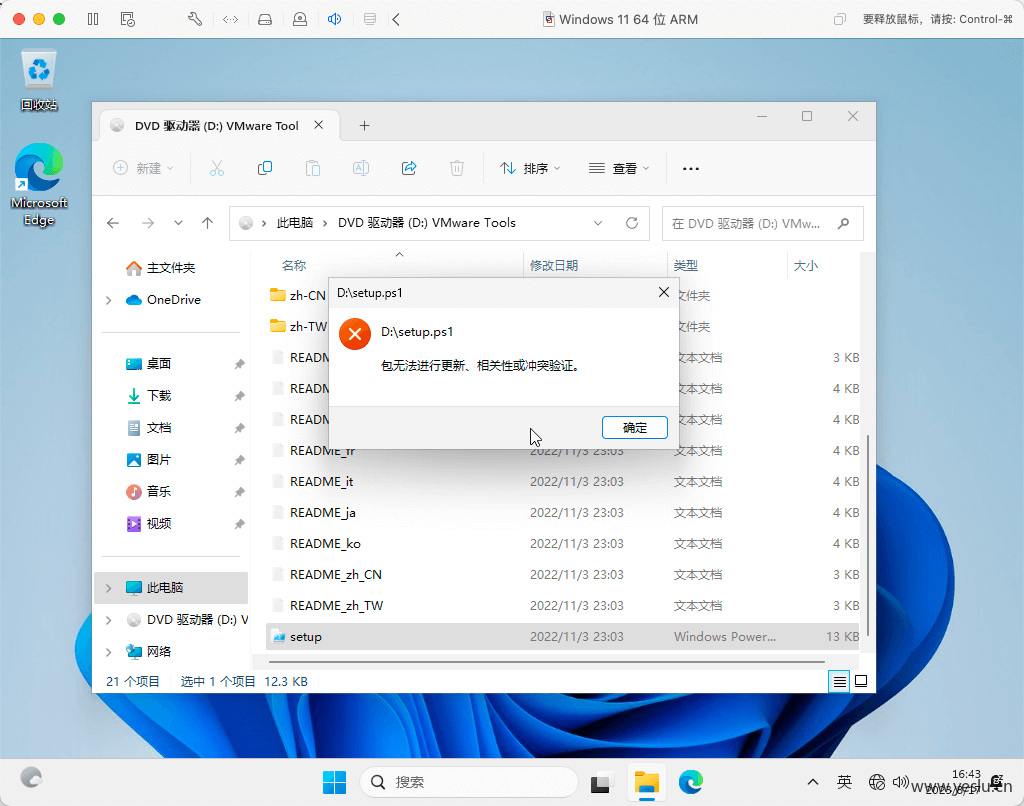Go forward with the Explorer forward arrow
The height and width of the screenshot is (806, 1024).
point(148,223)
